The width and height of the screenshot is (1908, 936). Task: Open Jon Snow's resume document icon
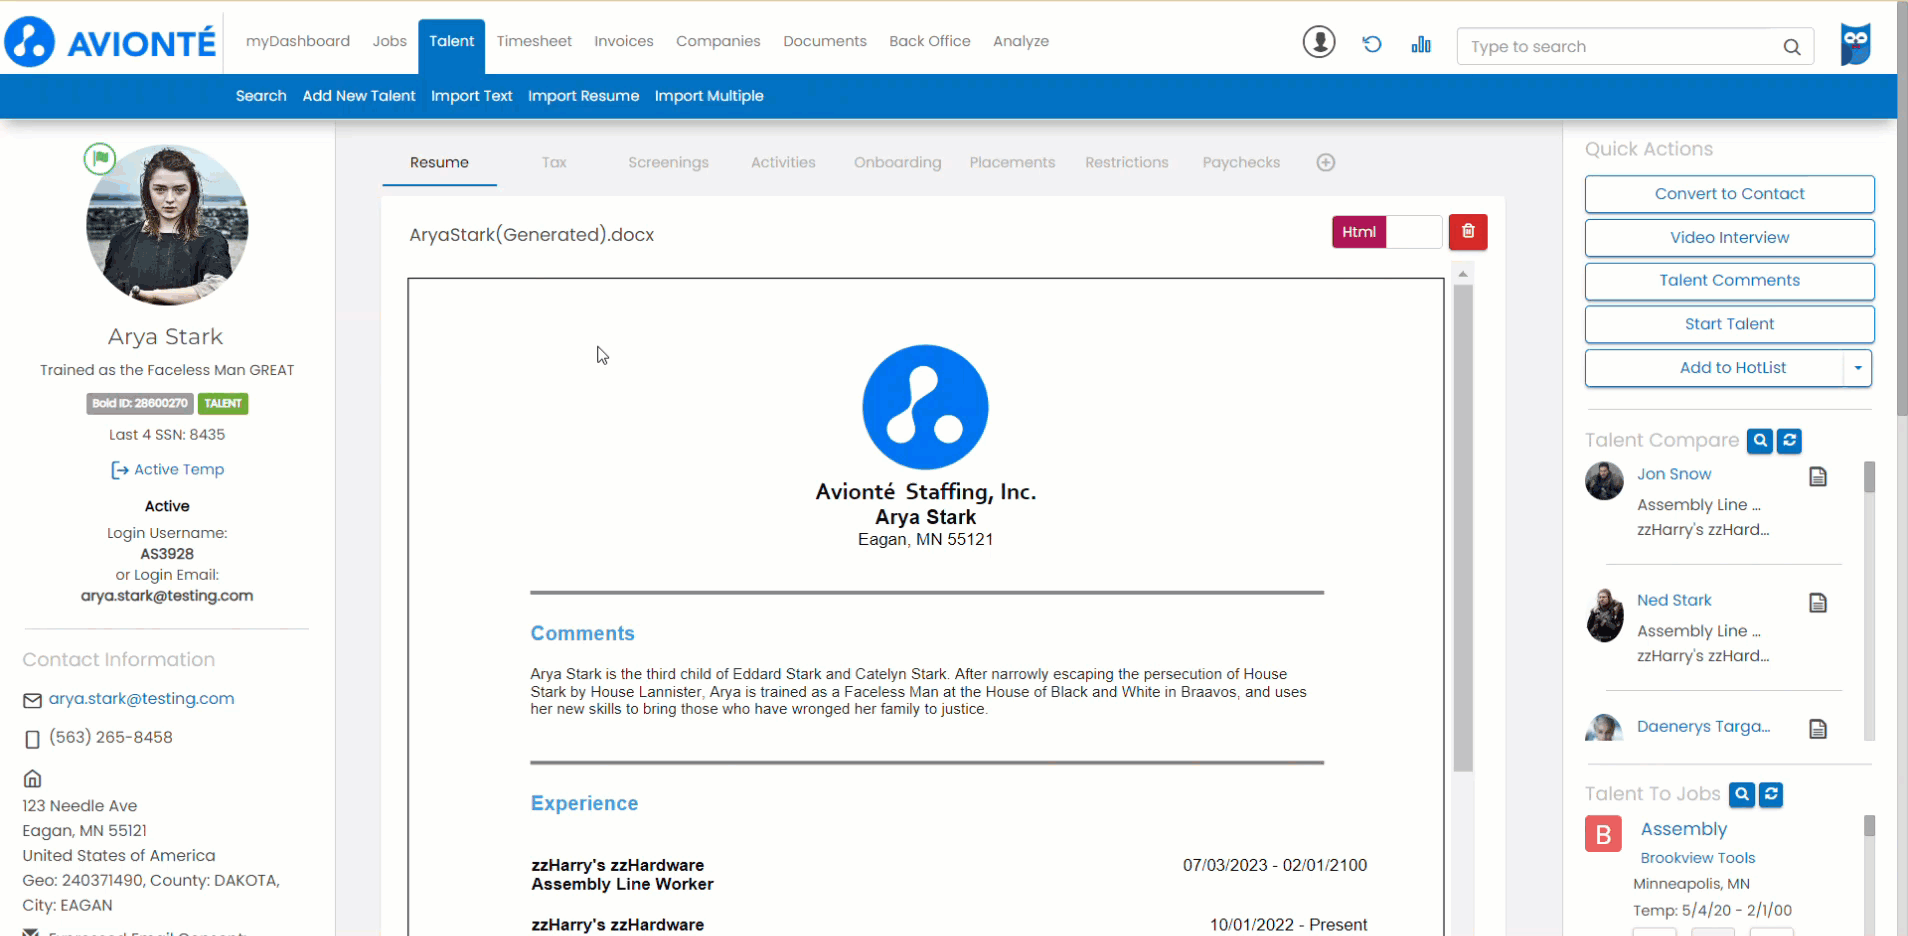(x=1818, y=477)
